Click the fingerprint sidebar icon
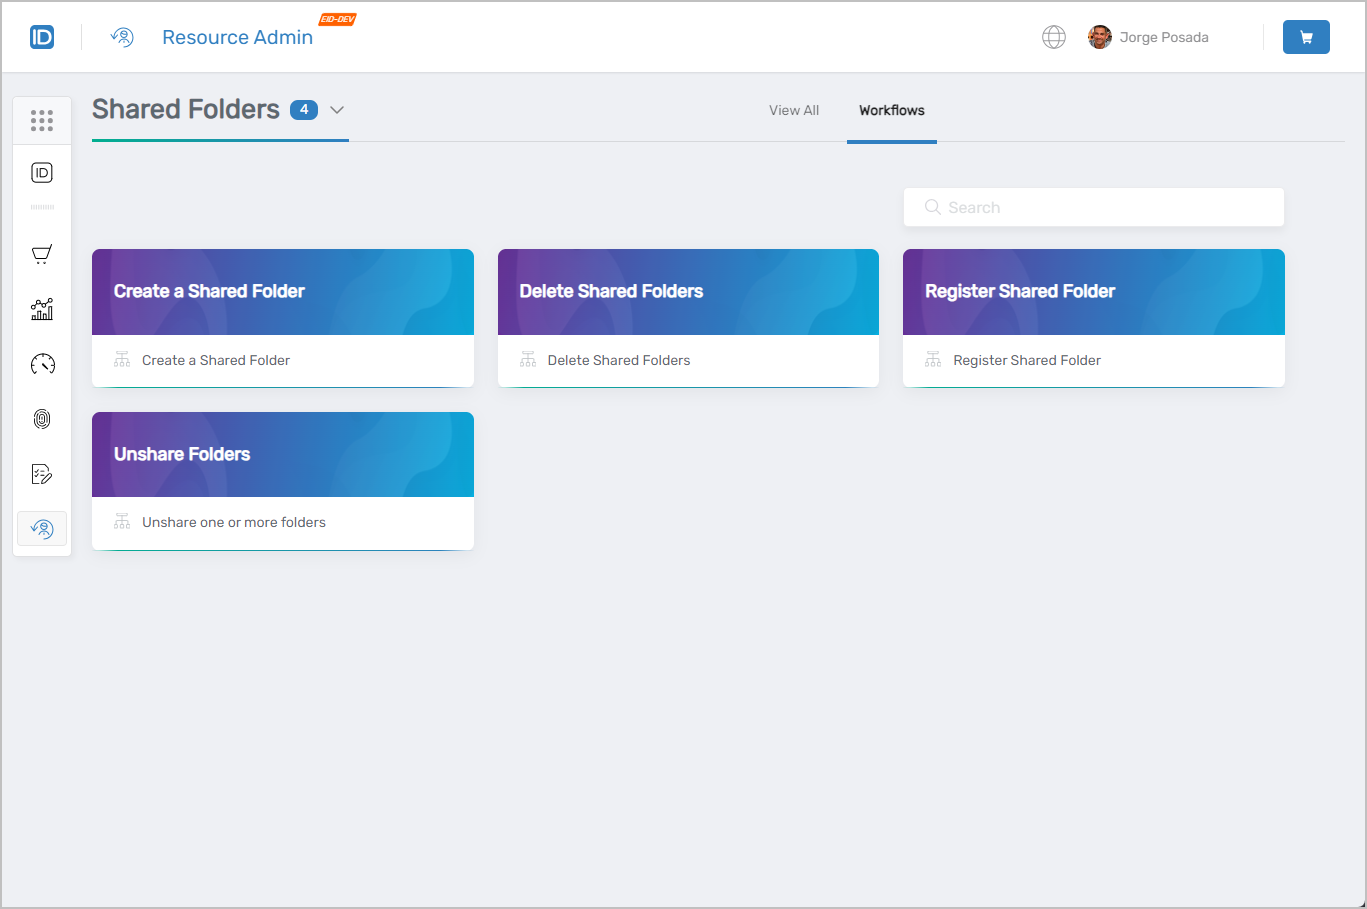The height and width of the screenshot is (909, 1367). click(x=41, y=419)
